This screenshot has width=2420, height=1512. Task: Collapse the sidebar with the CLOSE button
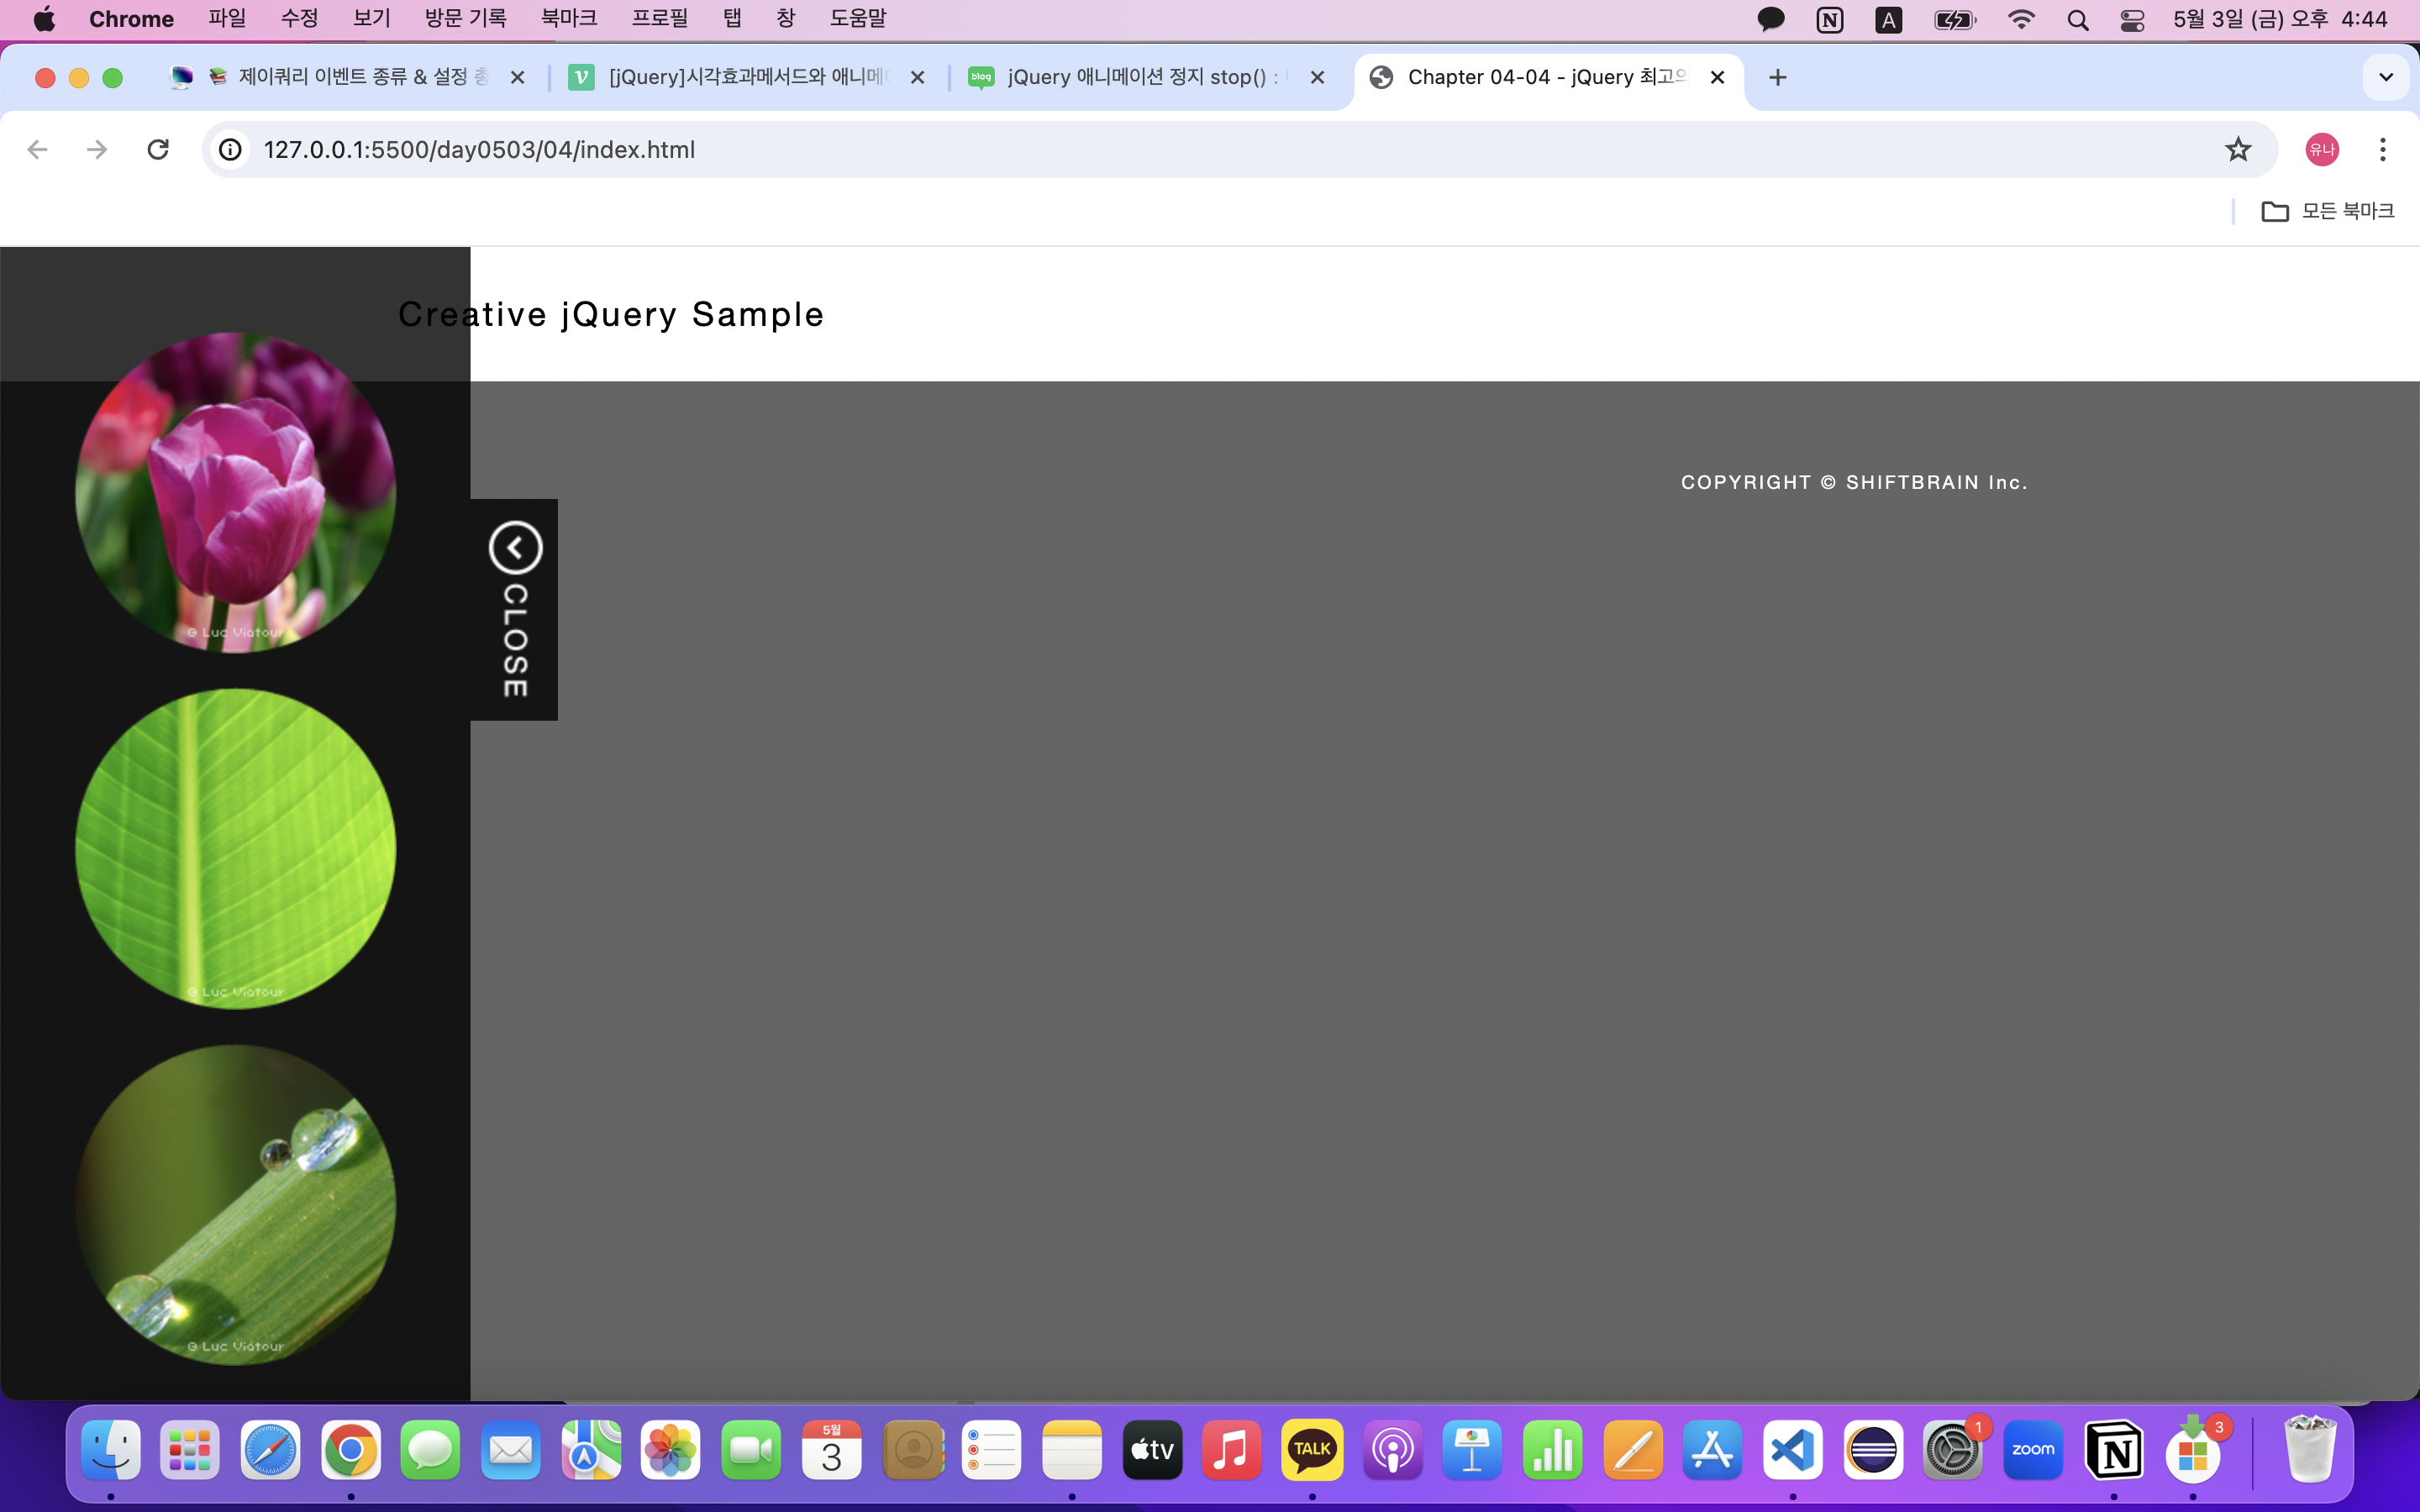(x=515, y=609)
